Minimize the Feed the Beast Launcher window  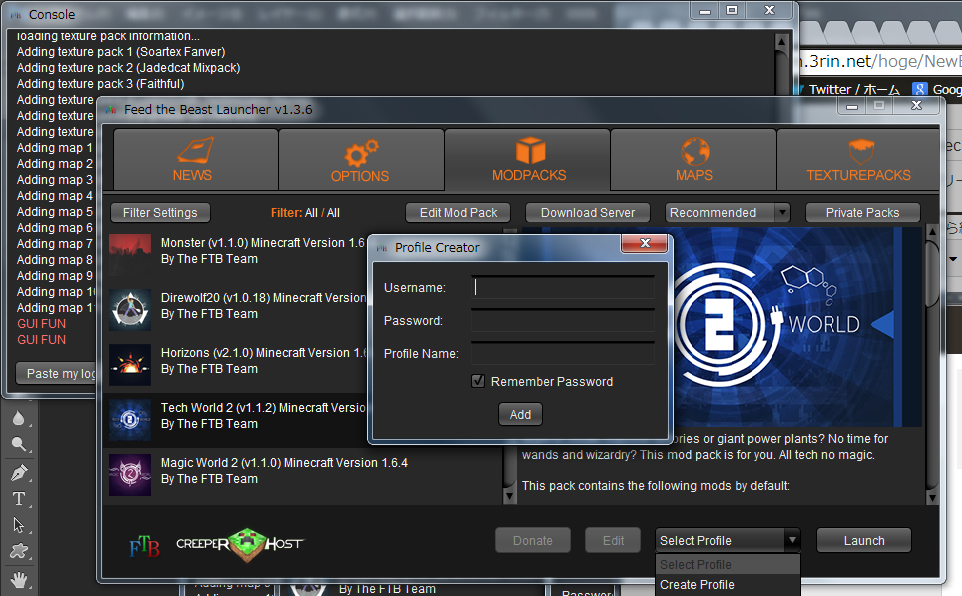(852, 106)
